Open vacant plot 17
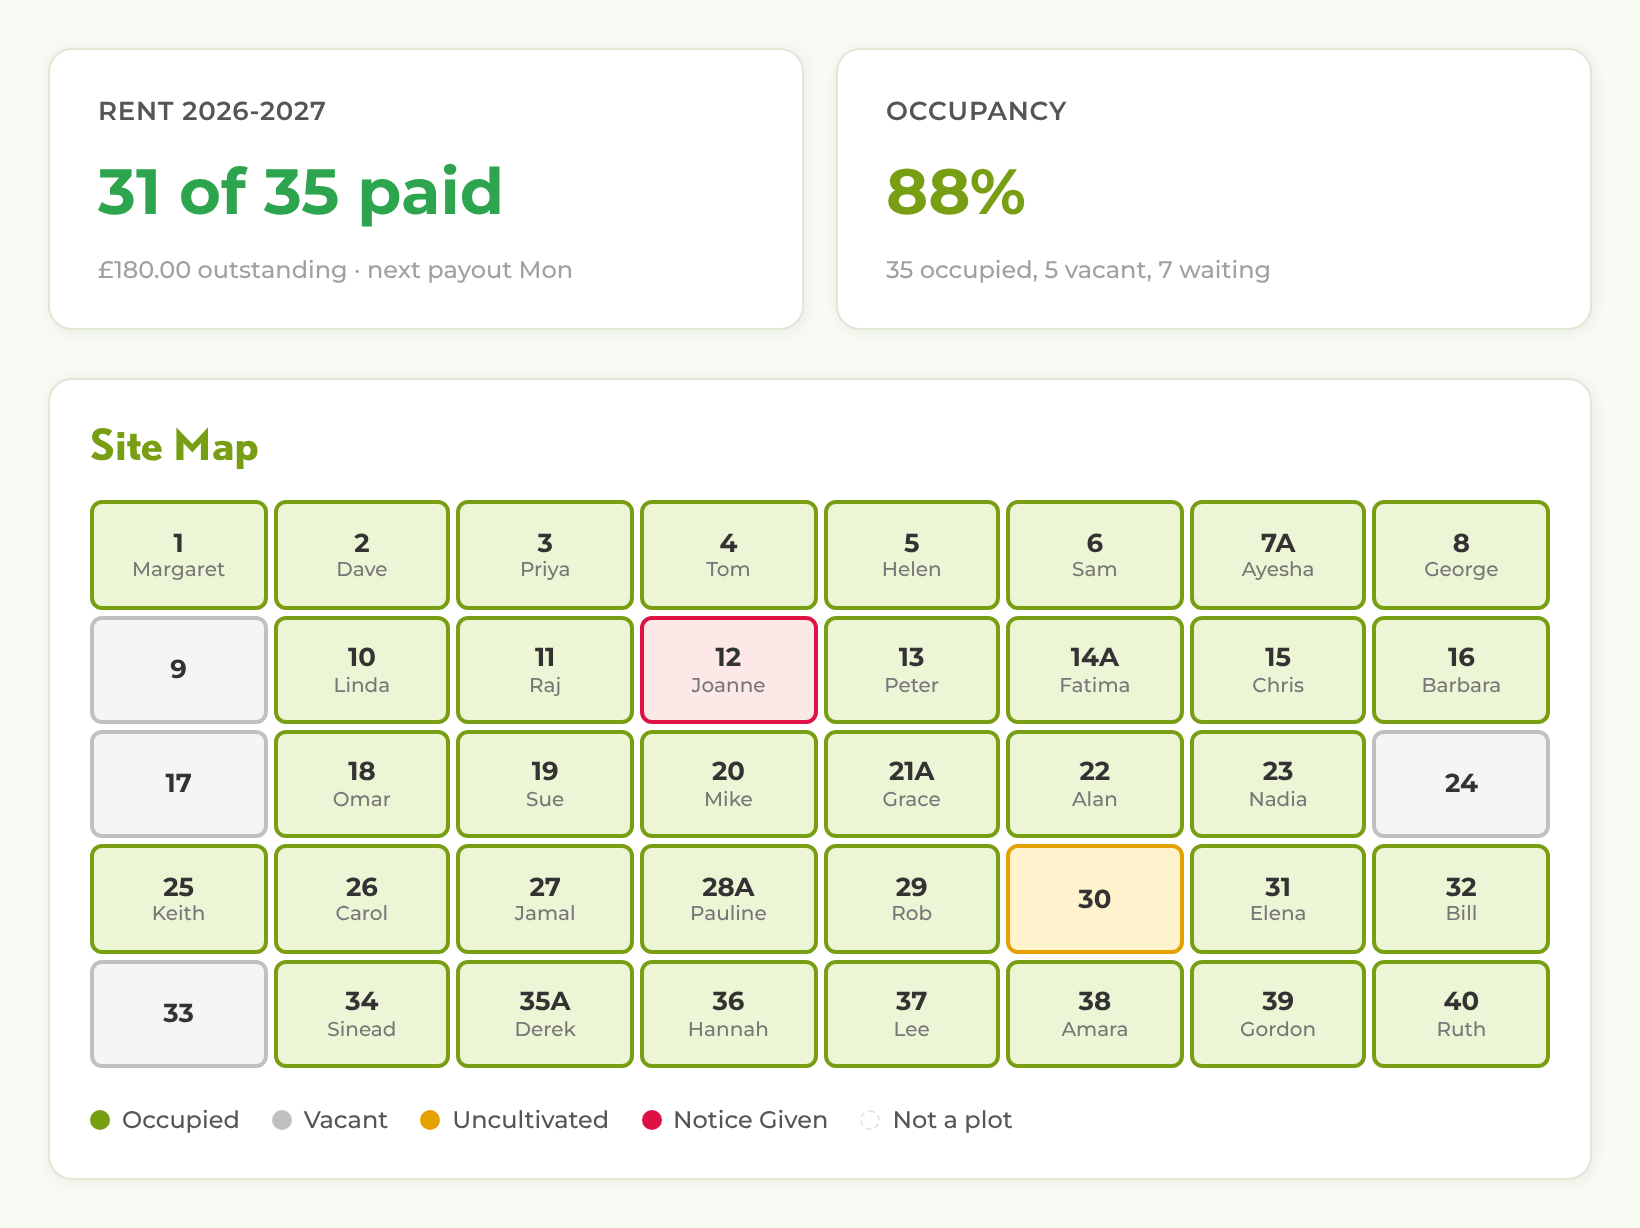This screenshot has width=1640, height=1228. point(178,784)
